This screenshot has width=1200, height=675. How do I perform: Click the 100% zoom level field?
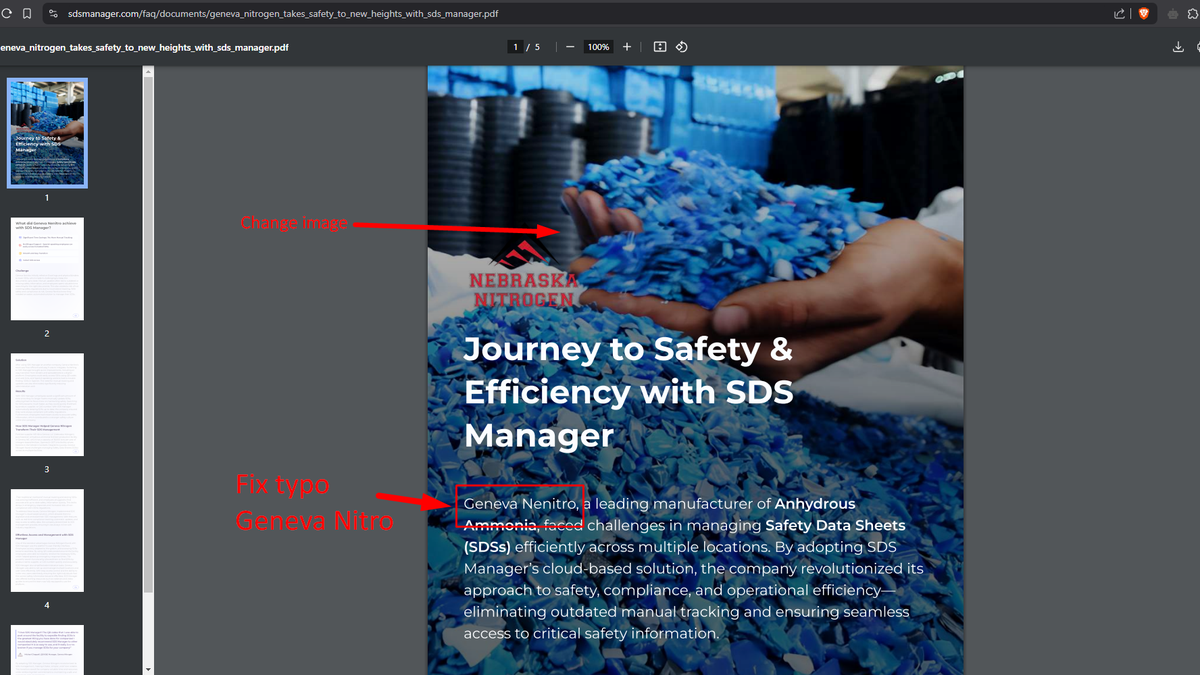[x=598, y=47]
